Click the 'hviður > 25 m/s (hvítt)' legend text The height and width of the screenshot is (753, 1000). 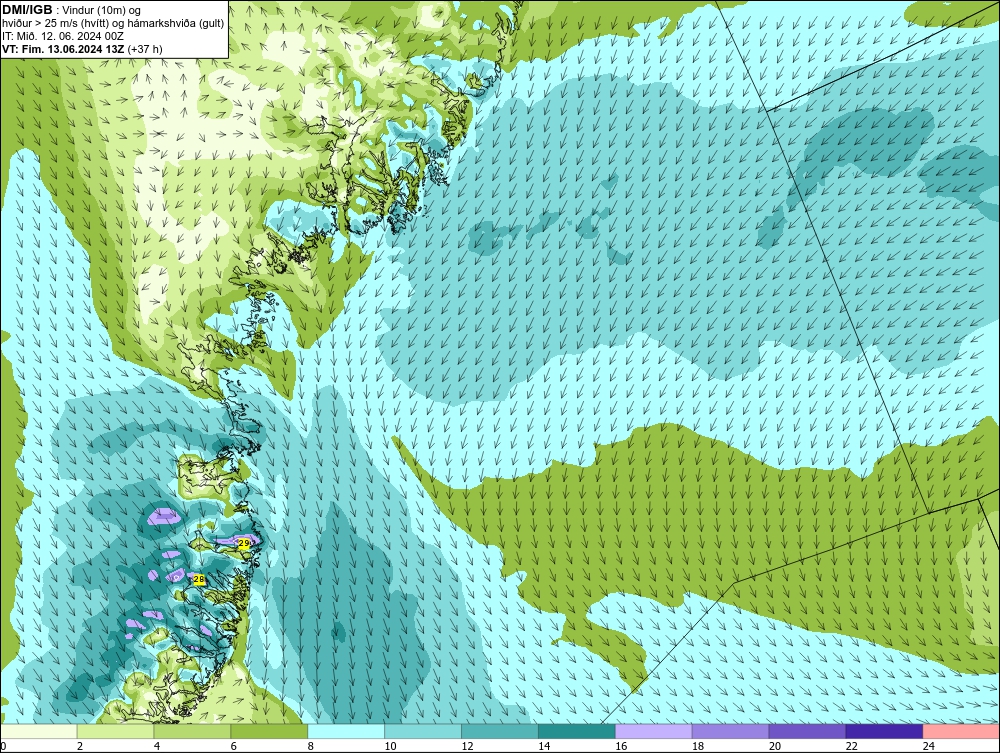tap(55, 24)
